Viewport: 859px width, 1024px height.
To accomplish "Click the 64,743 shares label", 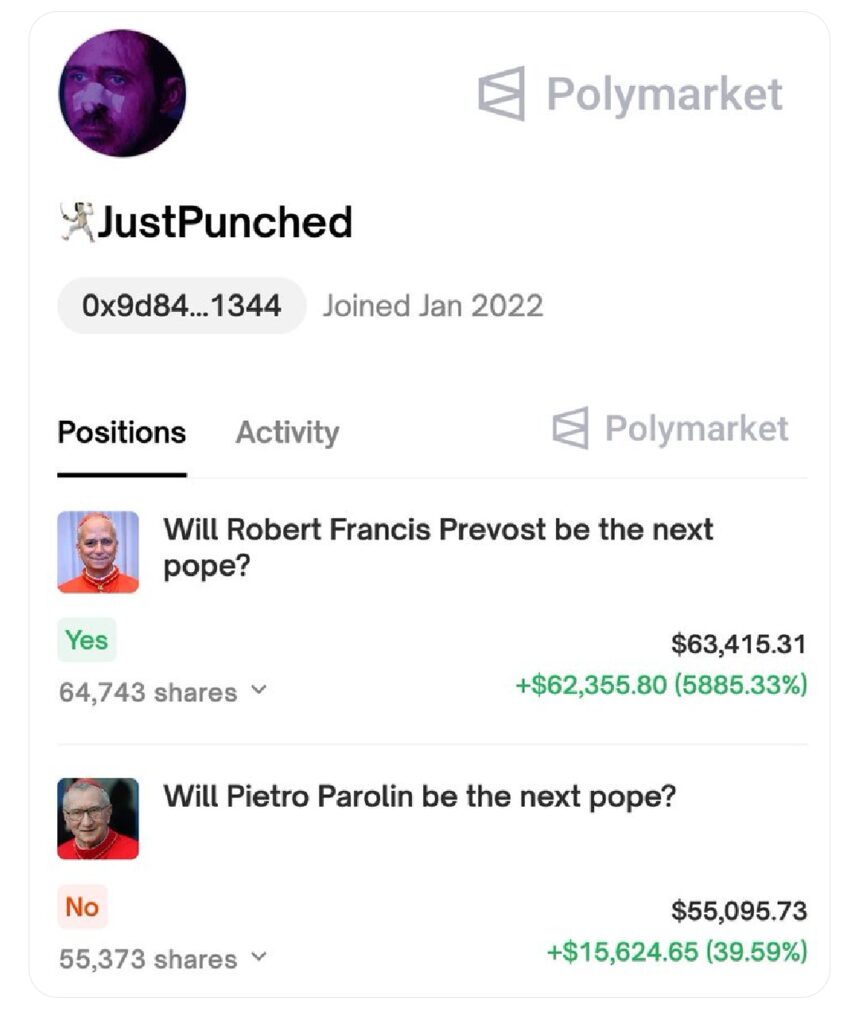I will click(x=148, y=692).
